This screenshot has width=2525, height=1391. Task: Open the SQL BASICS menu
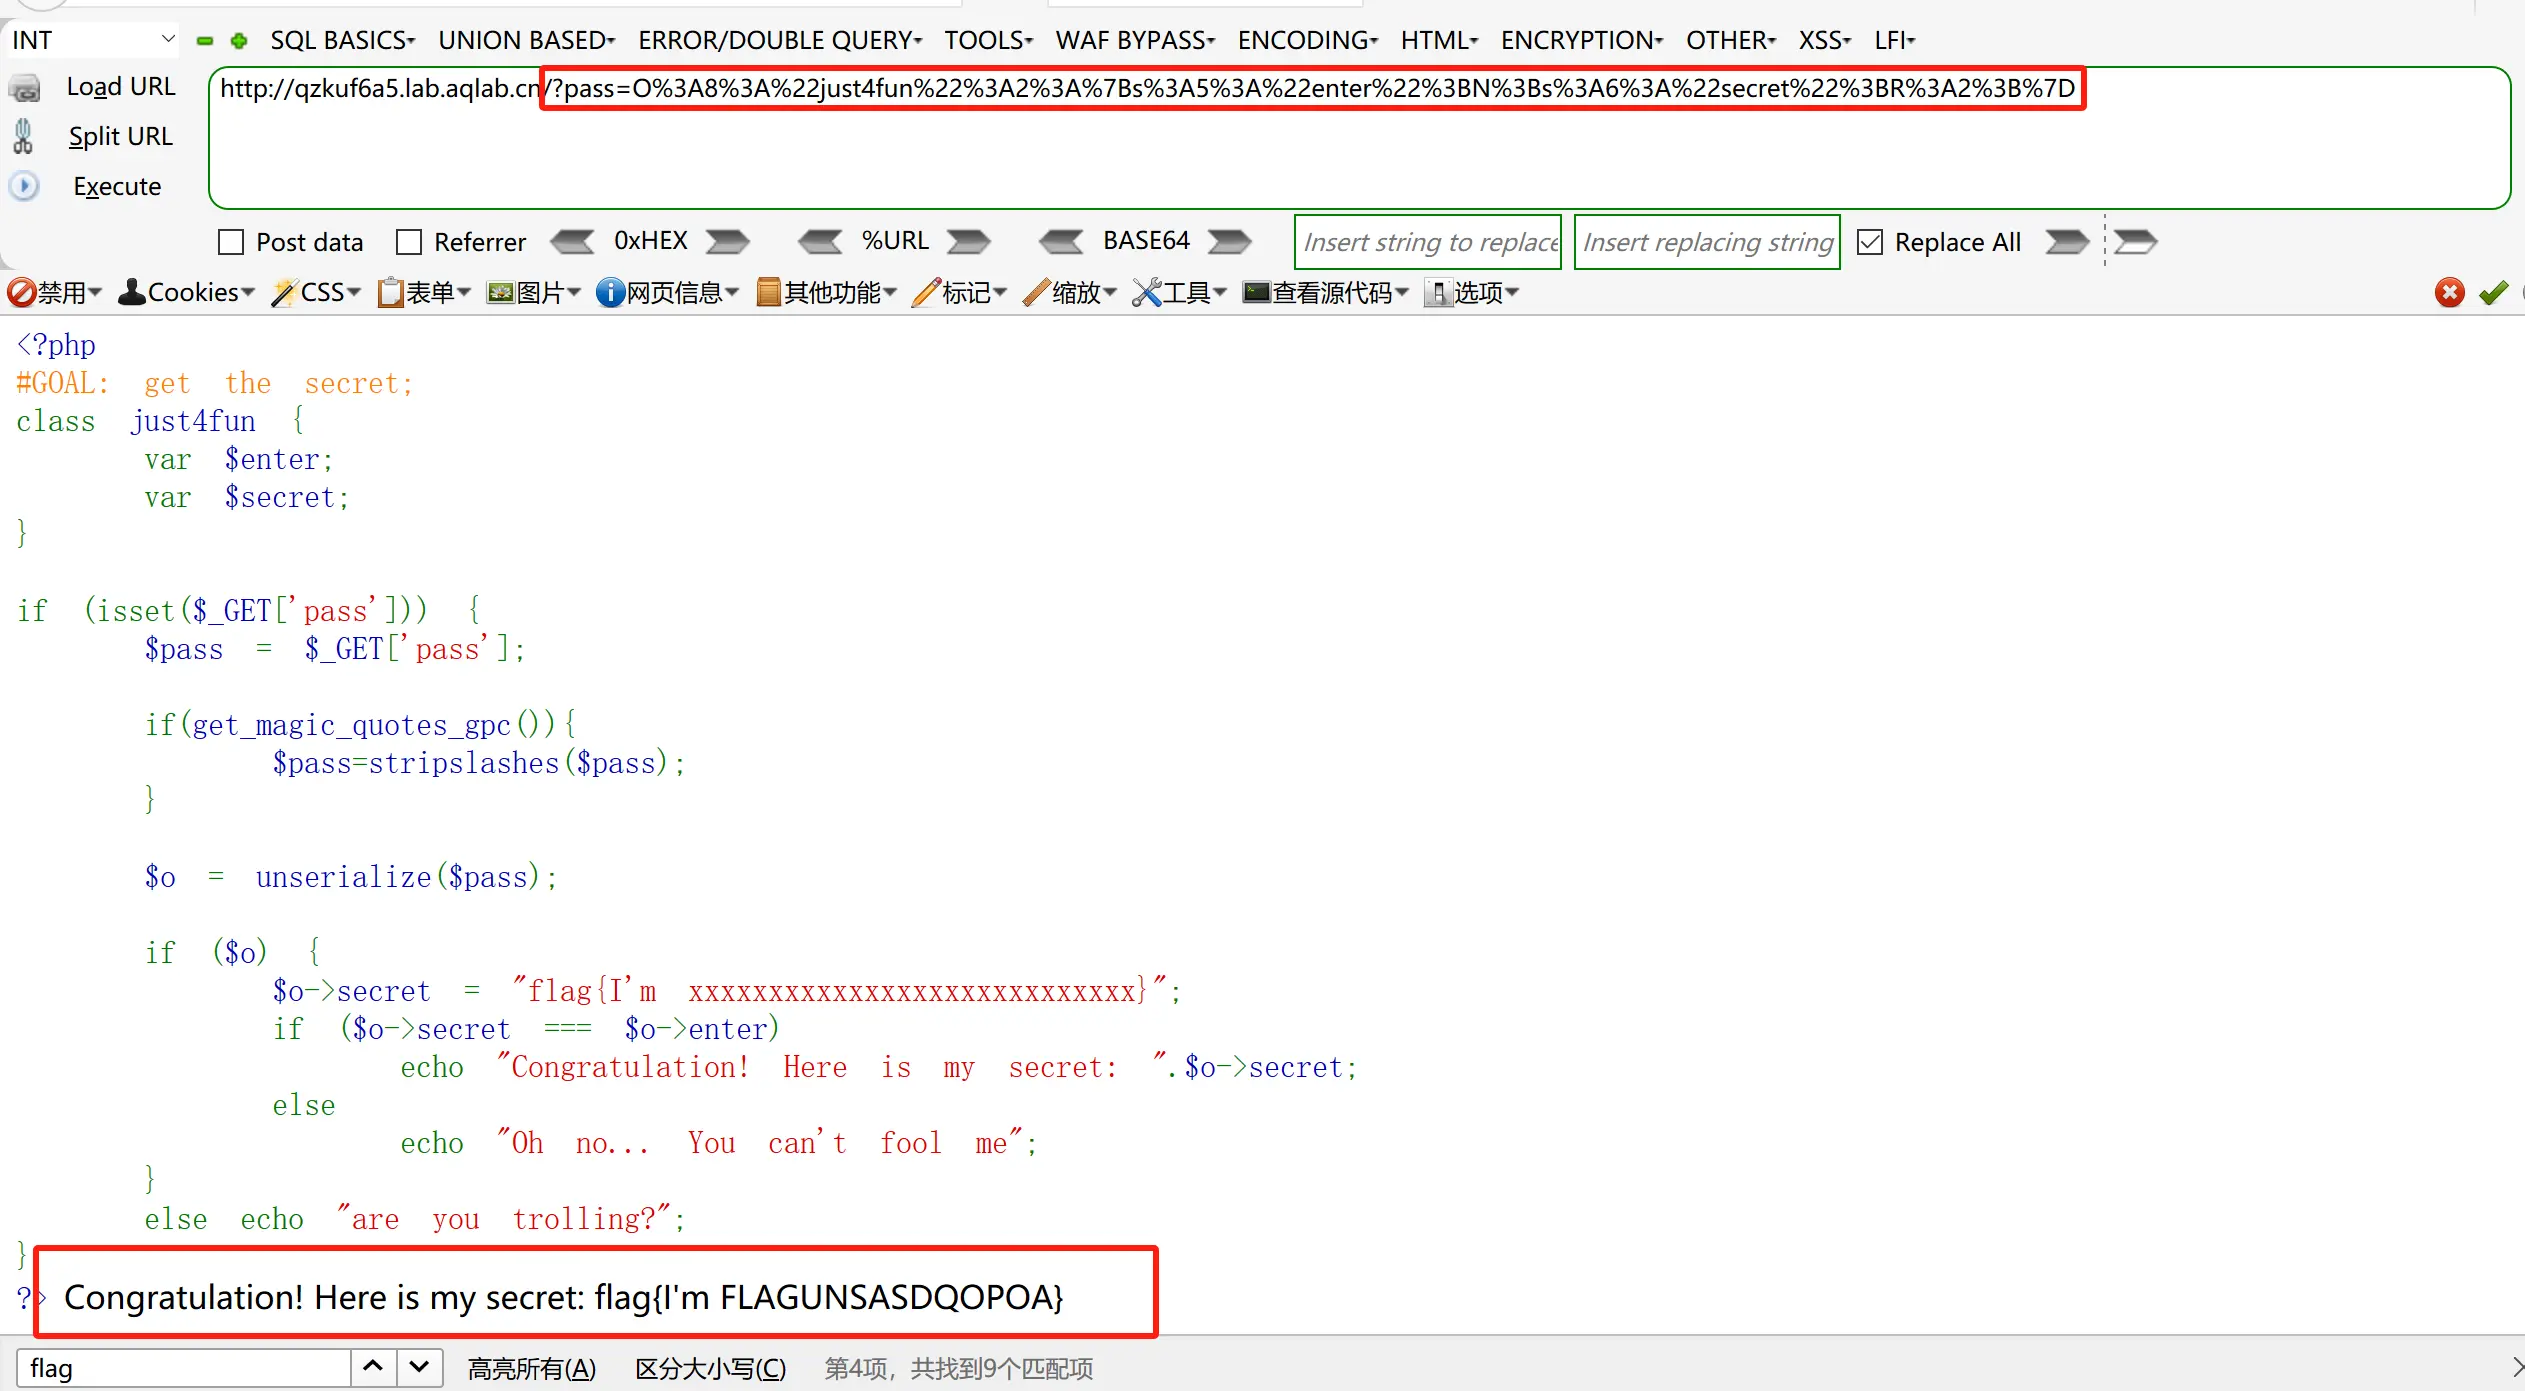[x=342, y=41]
